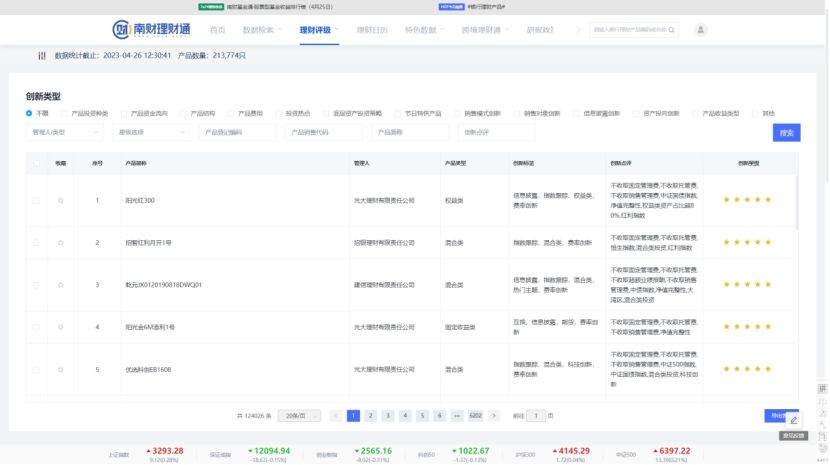The width and height of the screenshot is (830, 465).
Task: Open the 研报政策 nav tab
Action: 540,30
